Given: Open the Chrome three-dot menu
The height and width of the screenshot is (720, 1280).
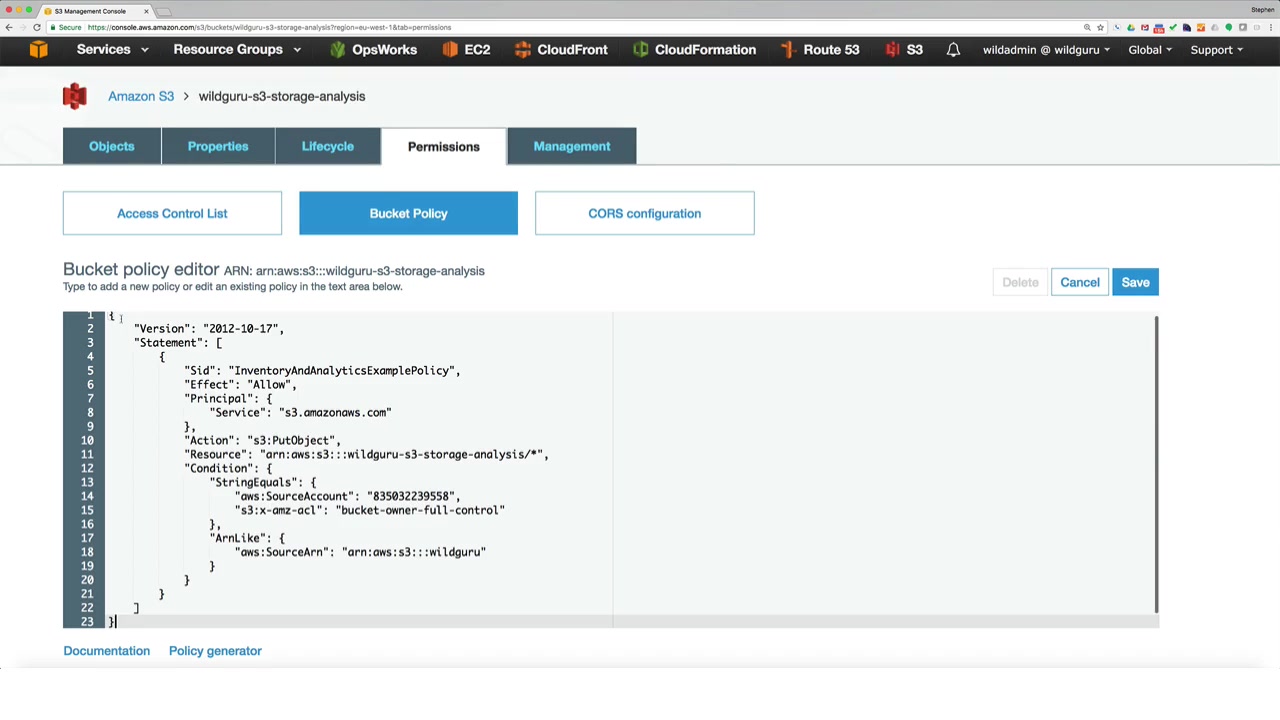Looking at the screenshot, I should (1269, 27).
